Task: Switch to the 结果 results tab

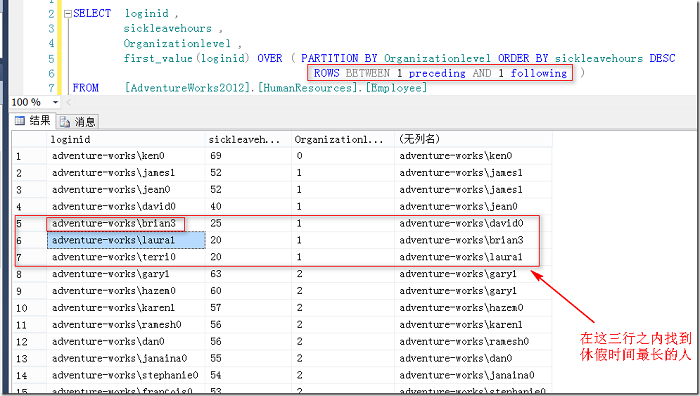Action: (33, 121)
